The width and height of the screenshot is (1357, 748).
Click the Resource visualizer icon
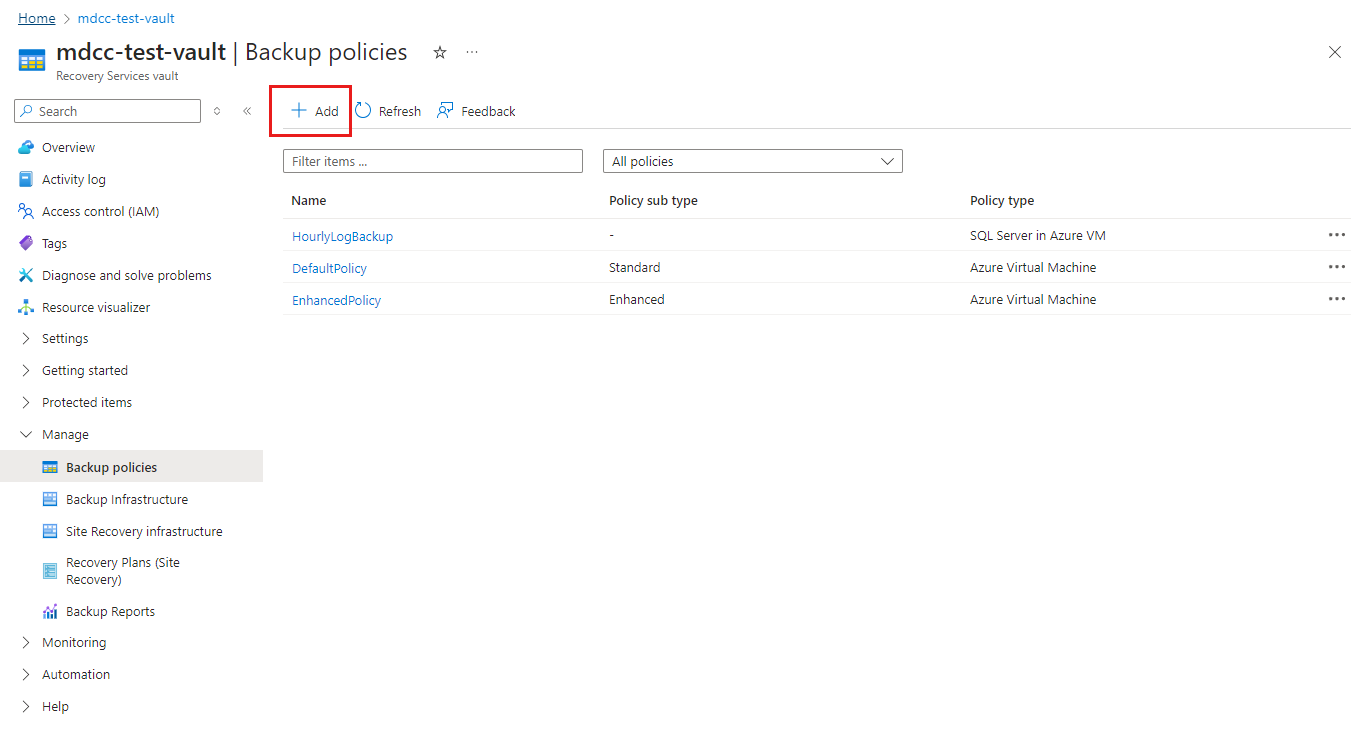click(x=26, y=308)
